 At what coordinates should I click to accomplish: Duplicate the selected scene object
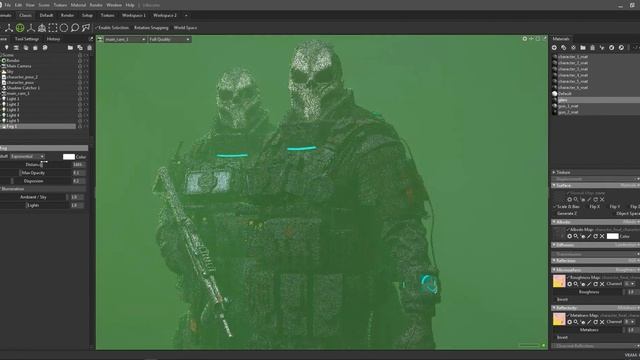click(x=80, y=48)
